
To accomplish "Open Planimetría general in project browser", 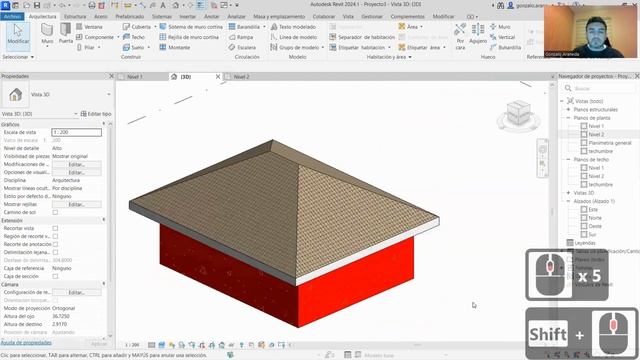I will 610,143.
